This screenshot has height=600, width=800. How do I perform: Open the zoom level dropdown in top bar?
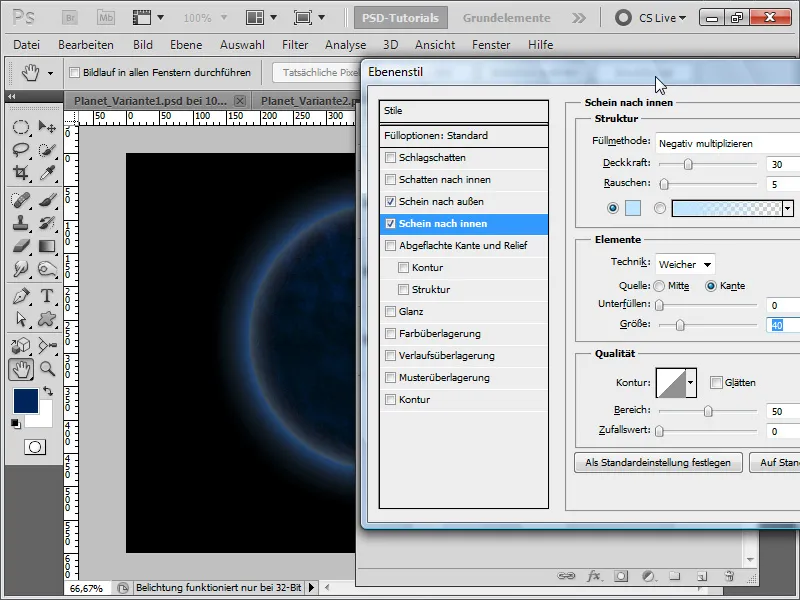pos(223,18)
